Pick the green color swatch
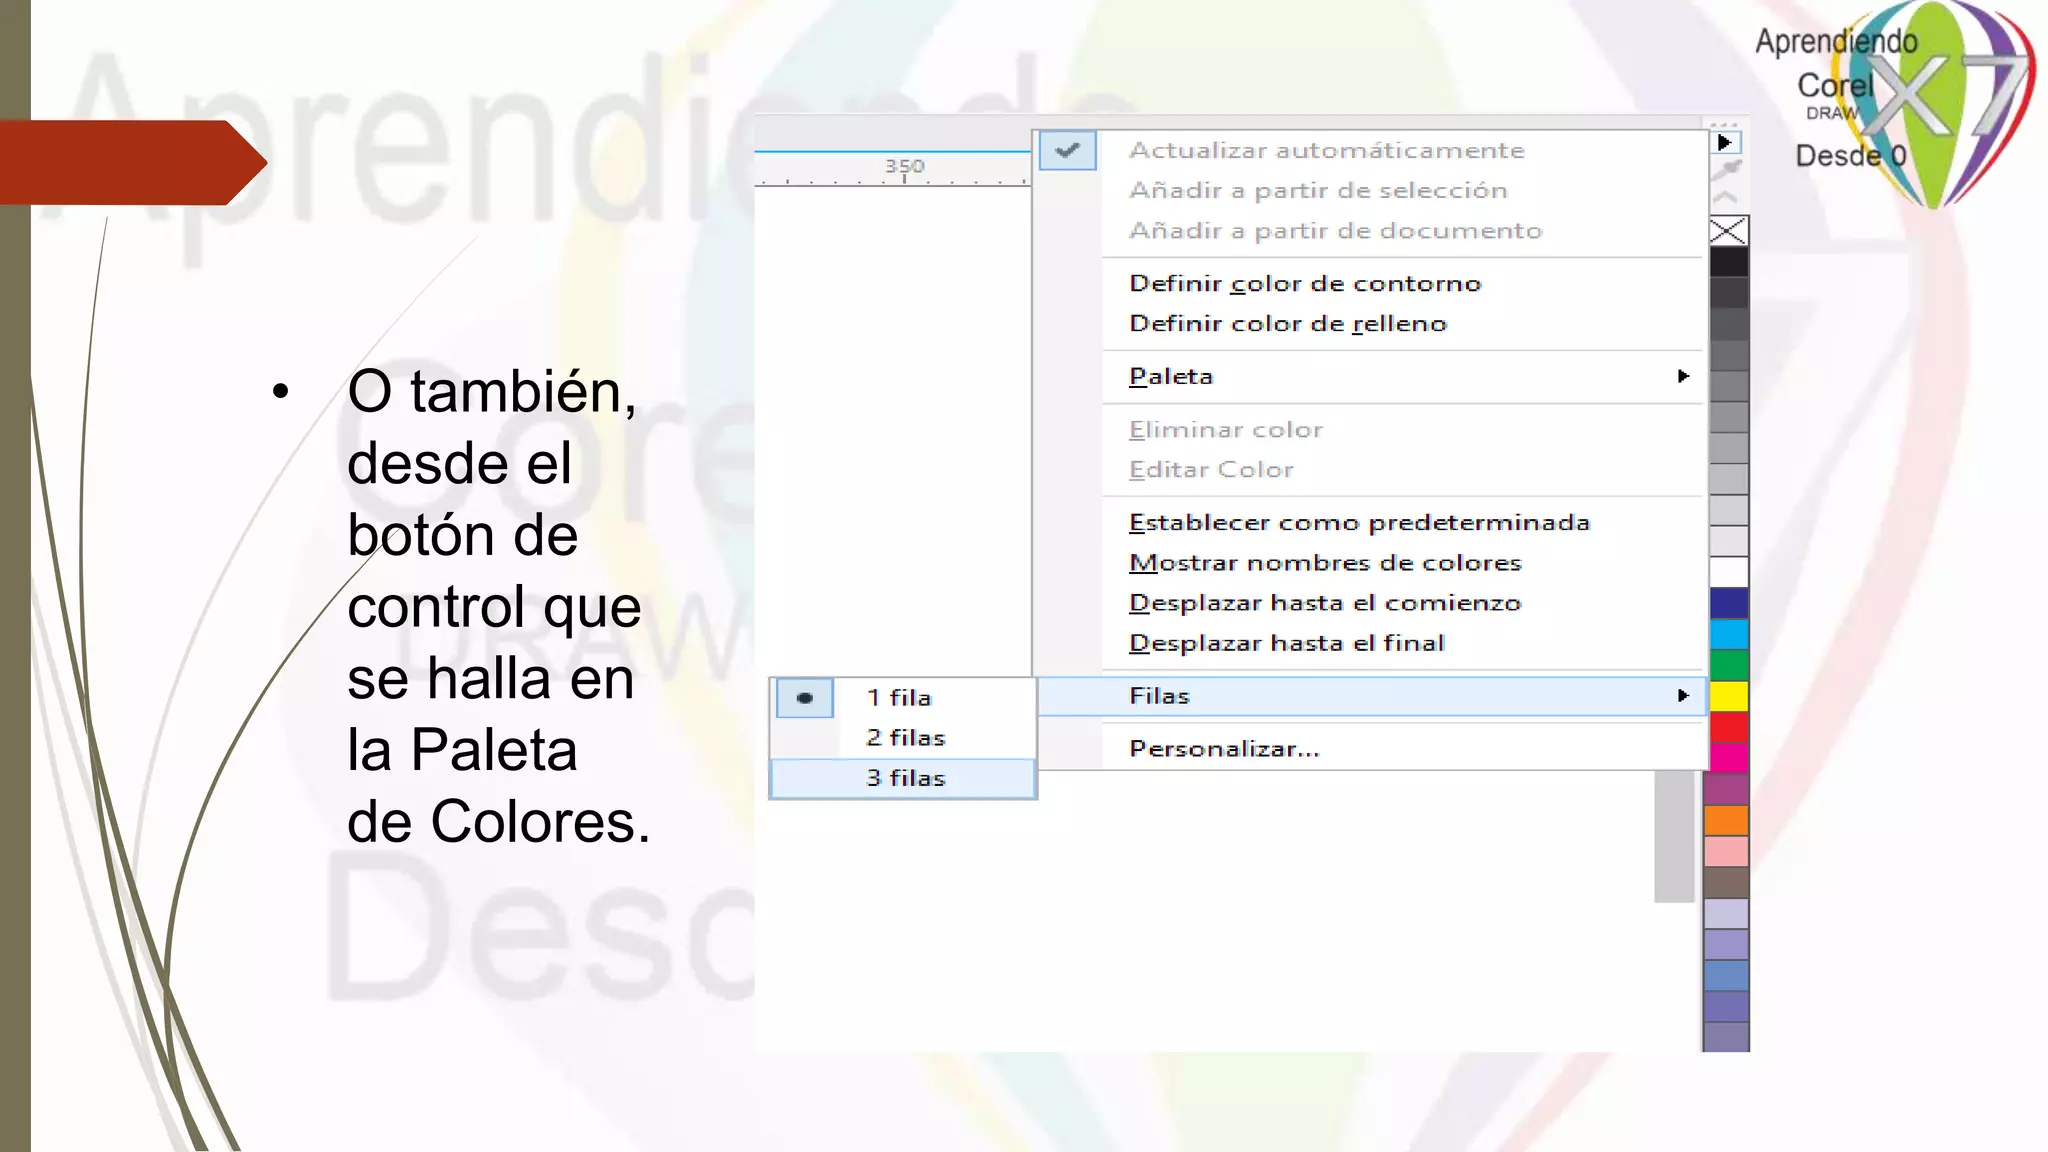The width and height of the screenshot is (2048, 1152). tap(1729, 665)
